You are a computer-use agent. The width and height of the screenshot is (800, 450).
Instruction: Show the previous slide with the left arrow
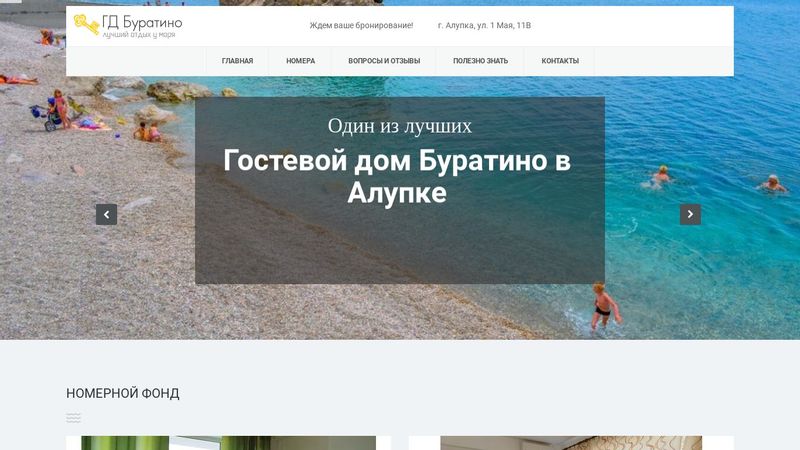point(106,214)
